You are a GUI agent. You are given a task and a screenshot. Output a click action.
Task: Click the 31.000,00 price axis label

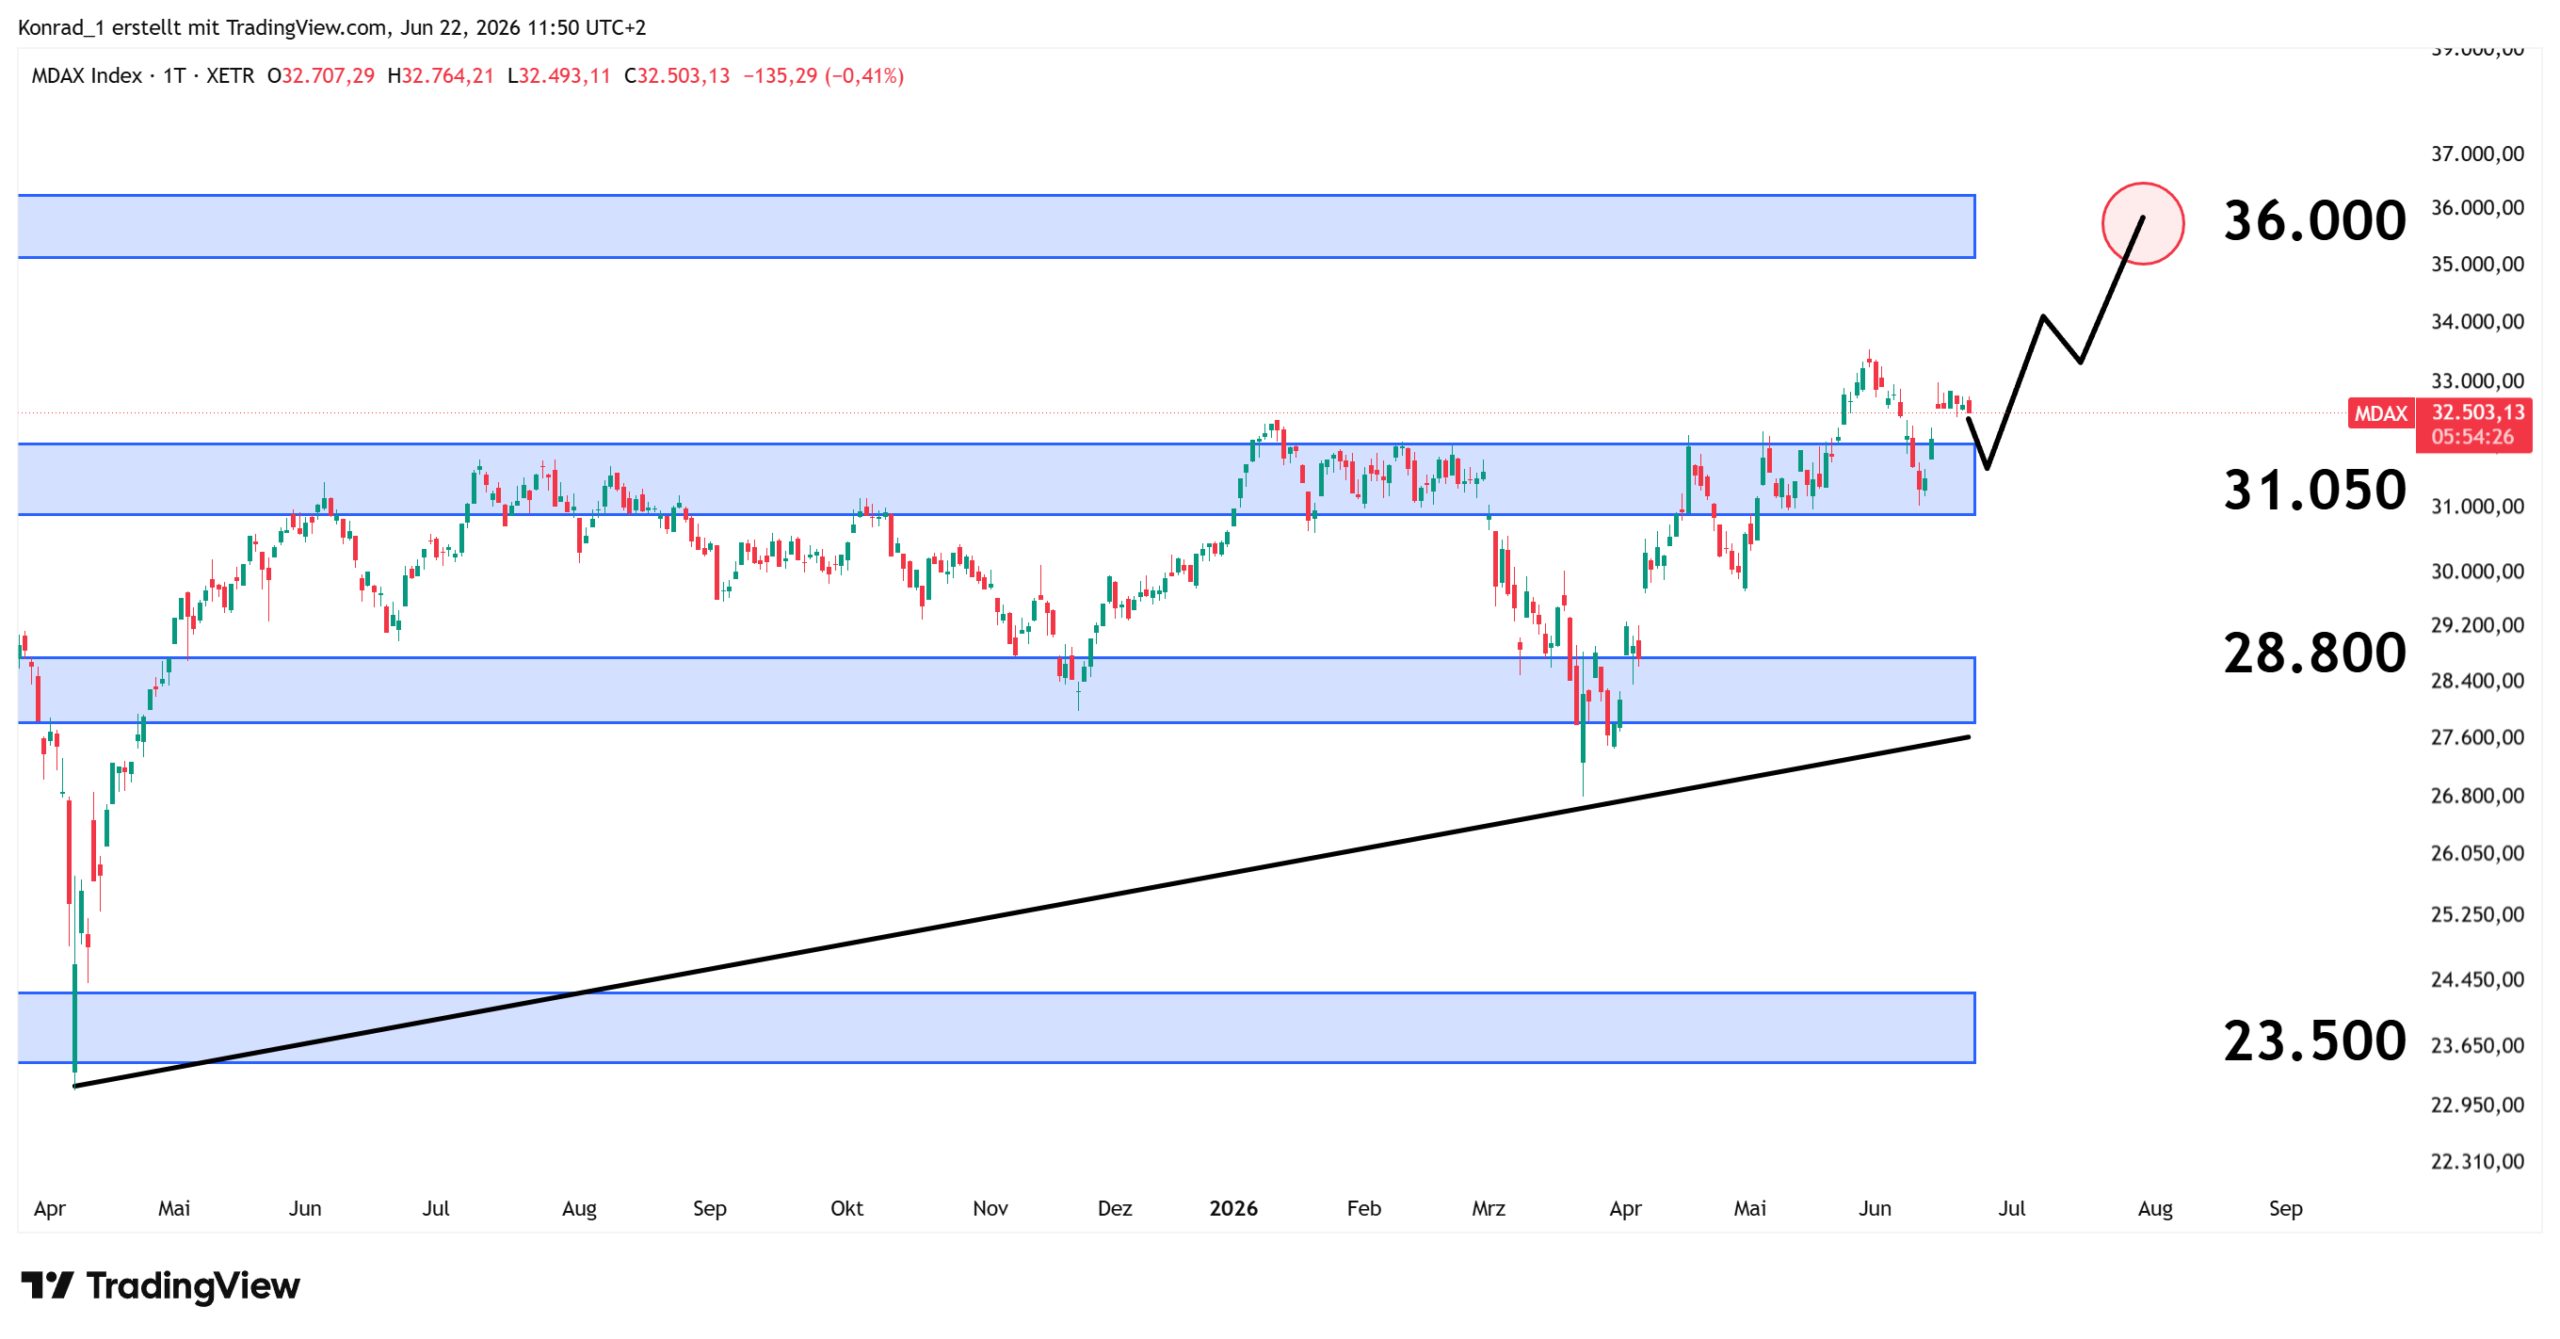pos(2477,506)
